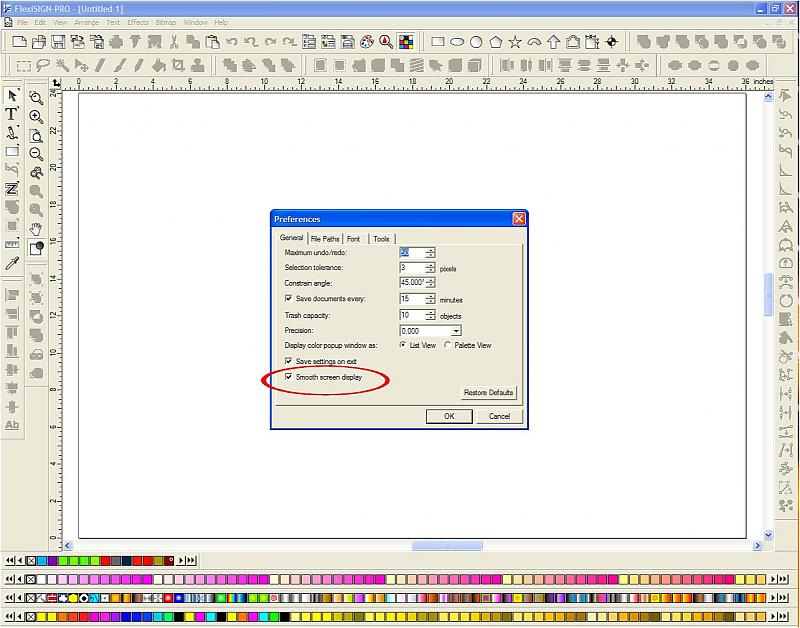Click the magnifier with red drop icon

tap(386, 42)
